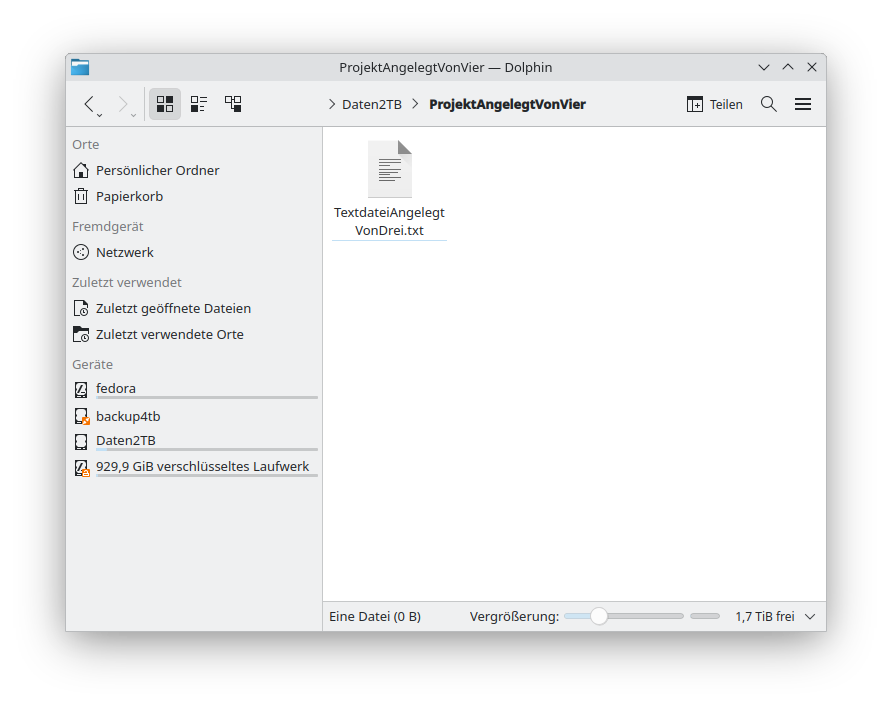Screen dimensions: 892x709
Task: Click Eine Datei (0 B) status text
Action: click(375, 616)
